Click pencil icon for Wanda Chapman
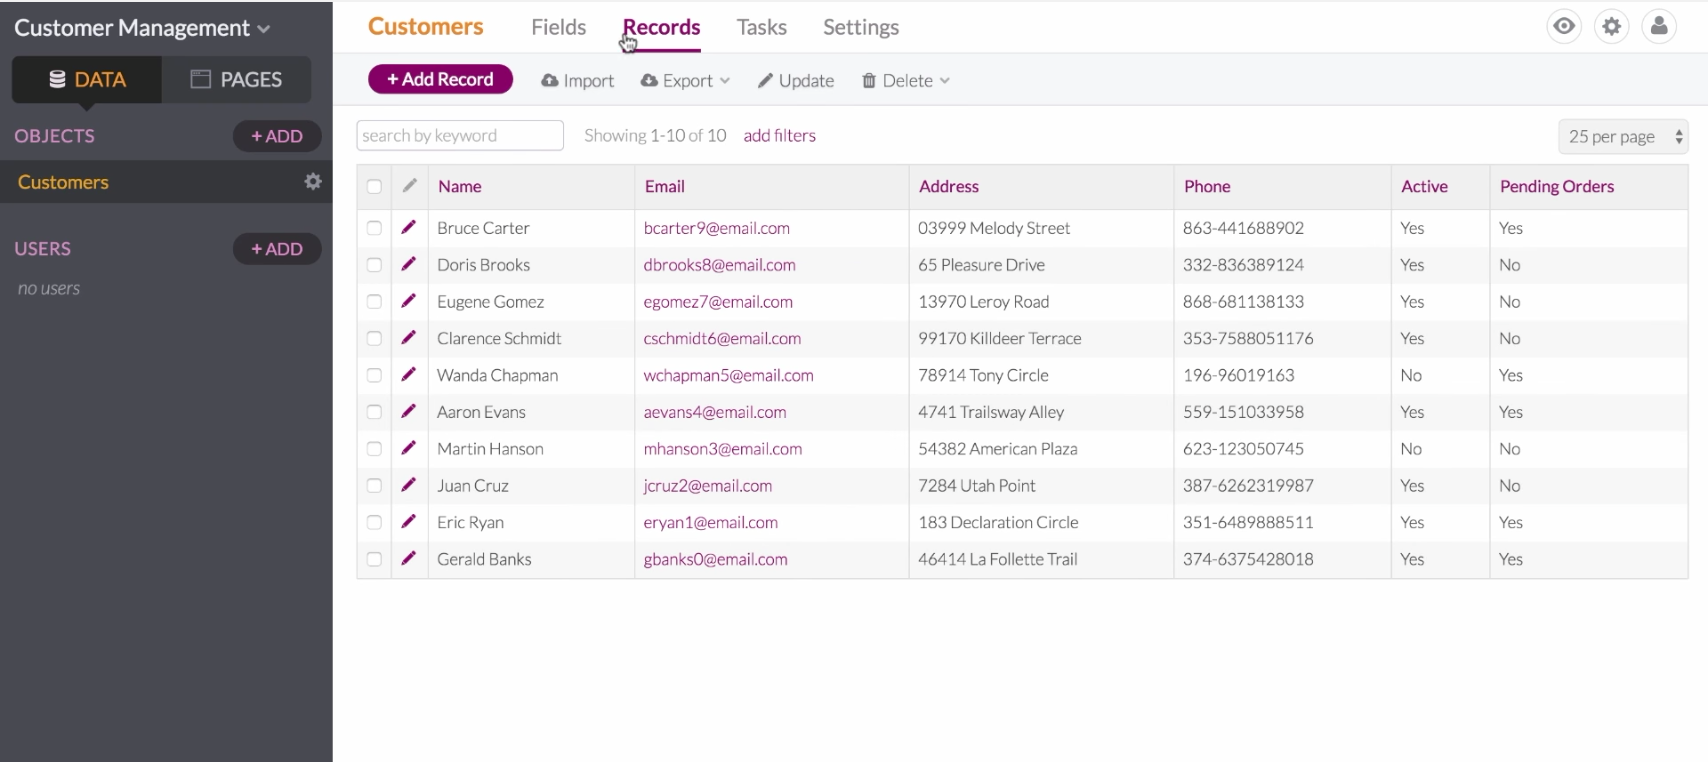This screenshot has width=1708, height=762. point(408,375)
